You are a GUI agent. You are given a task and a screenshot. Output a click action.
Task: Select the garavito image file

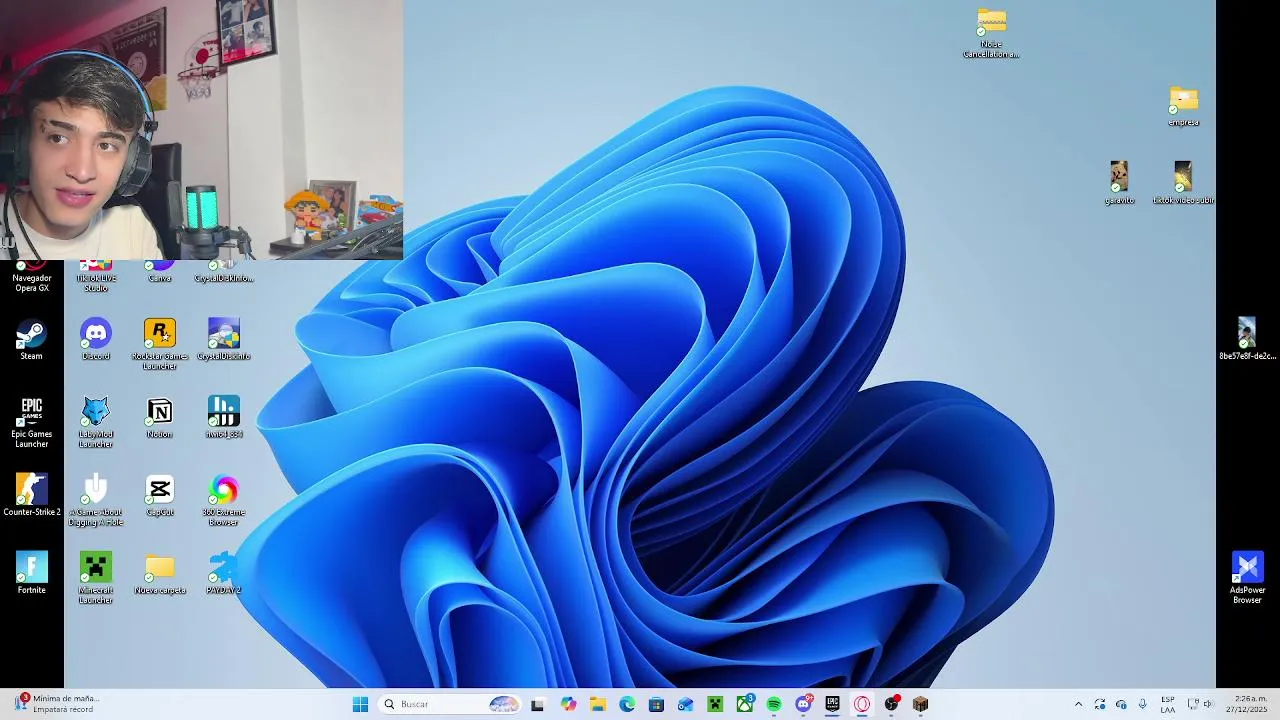pyautogui.click(x=1119, y=184)
